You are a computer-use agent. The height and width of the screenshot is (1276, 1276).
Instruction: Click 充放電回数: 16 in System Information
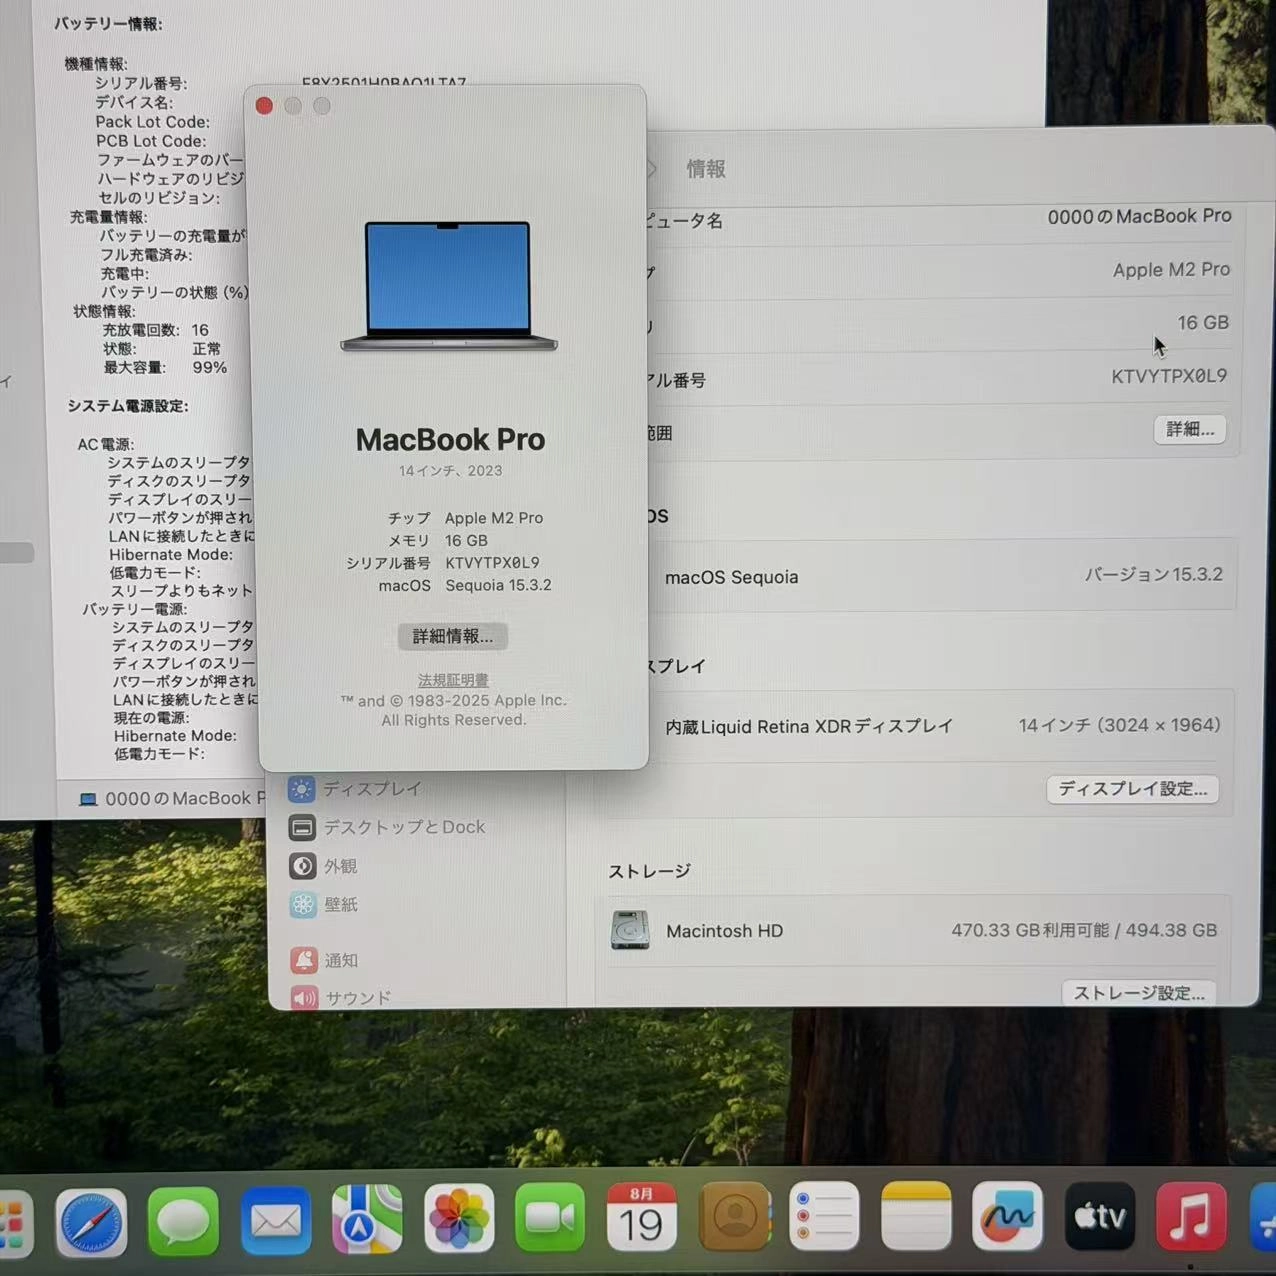[156, 330]
